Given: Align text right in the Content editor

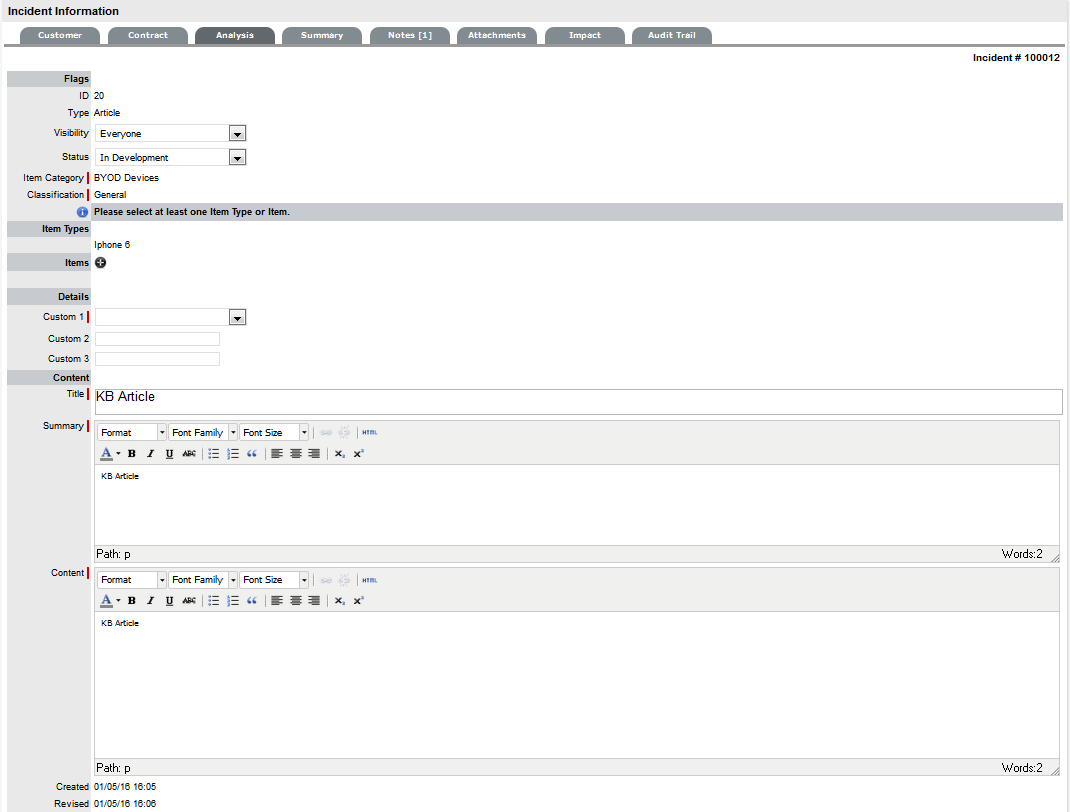Looking at the screenshot, I should coord(314,601).
